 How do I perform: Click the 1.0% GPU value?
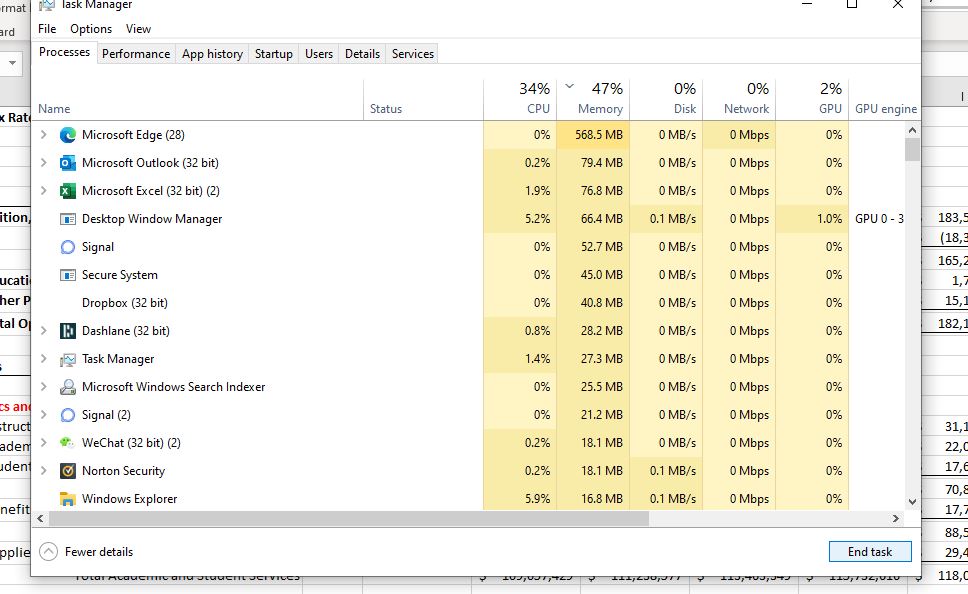tap(830, 219)
